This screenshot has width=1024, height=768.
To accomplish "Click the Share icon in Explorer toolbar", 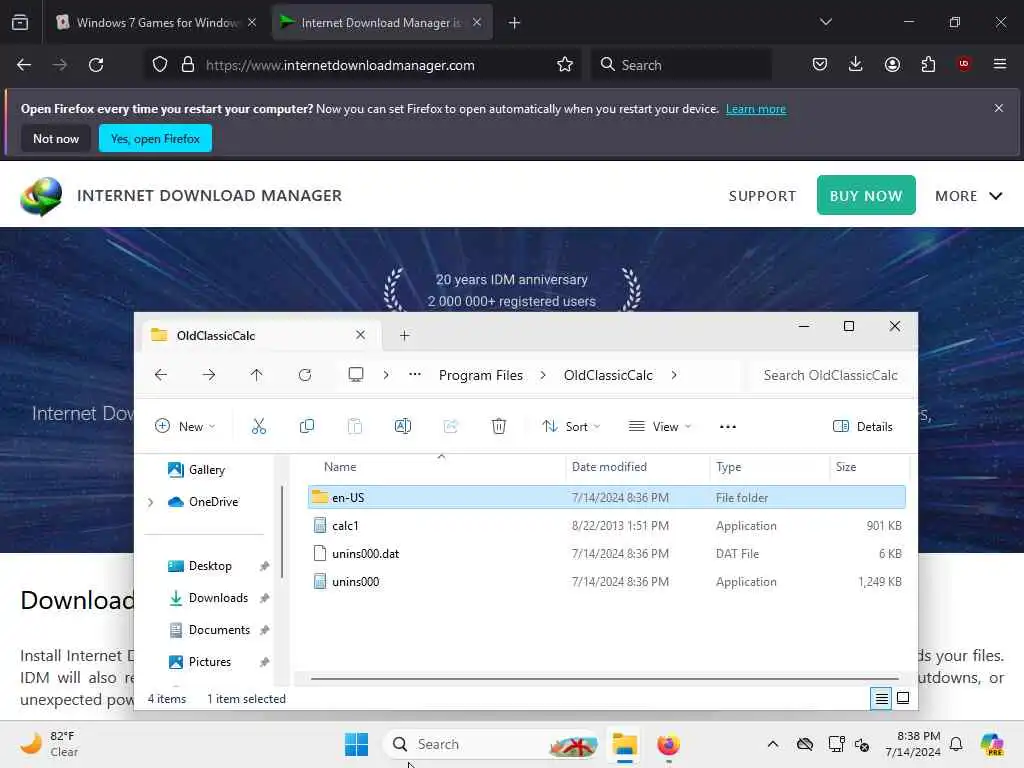I will [451, 426].
